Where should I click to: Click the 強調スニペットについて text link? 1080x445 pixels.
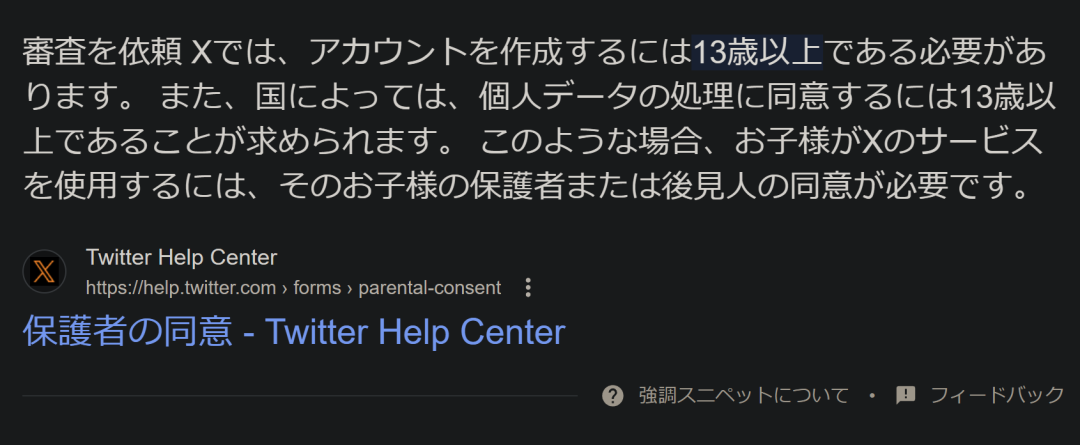point(744,395)
